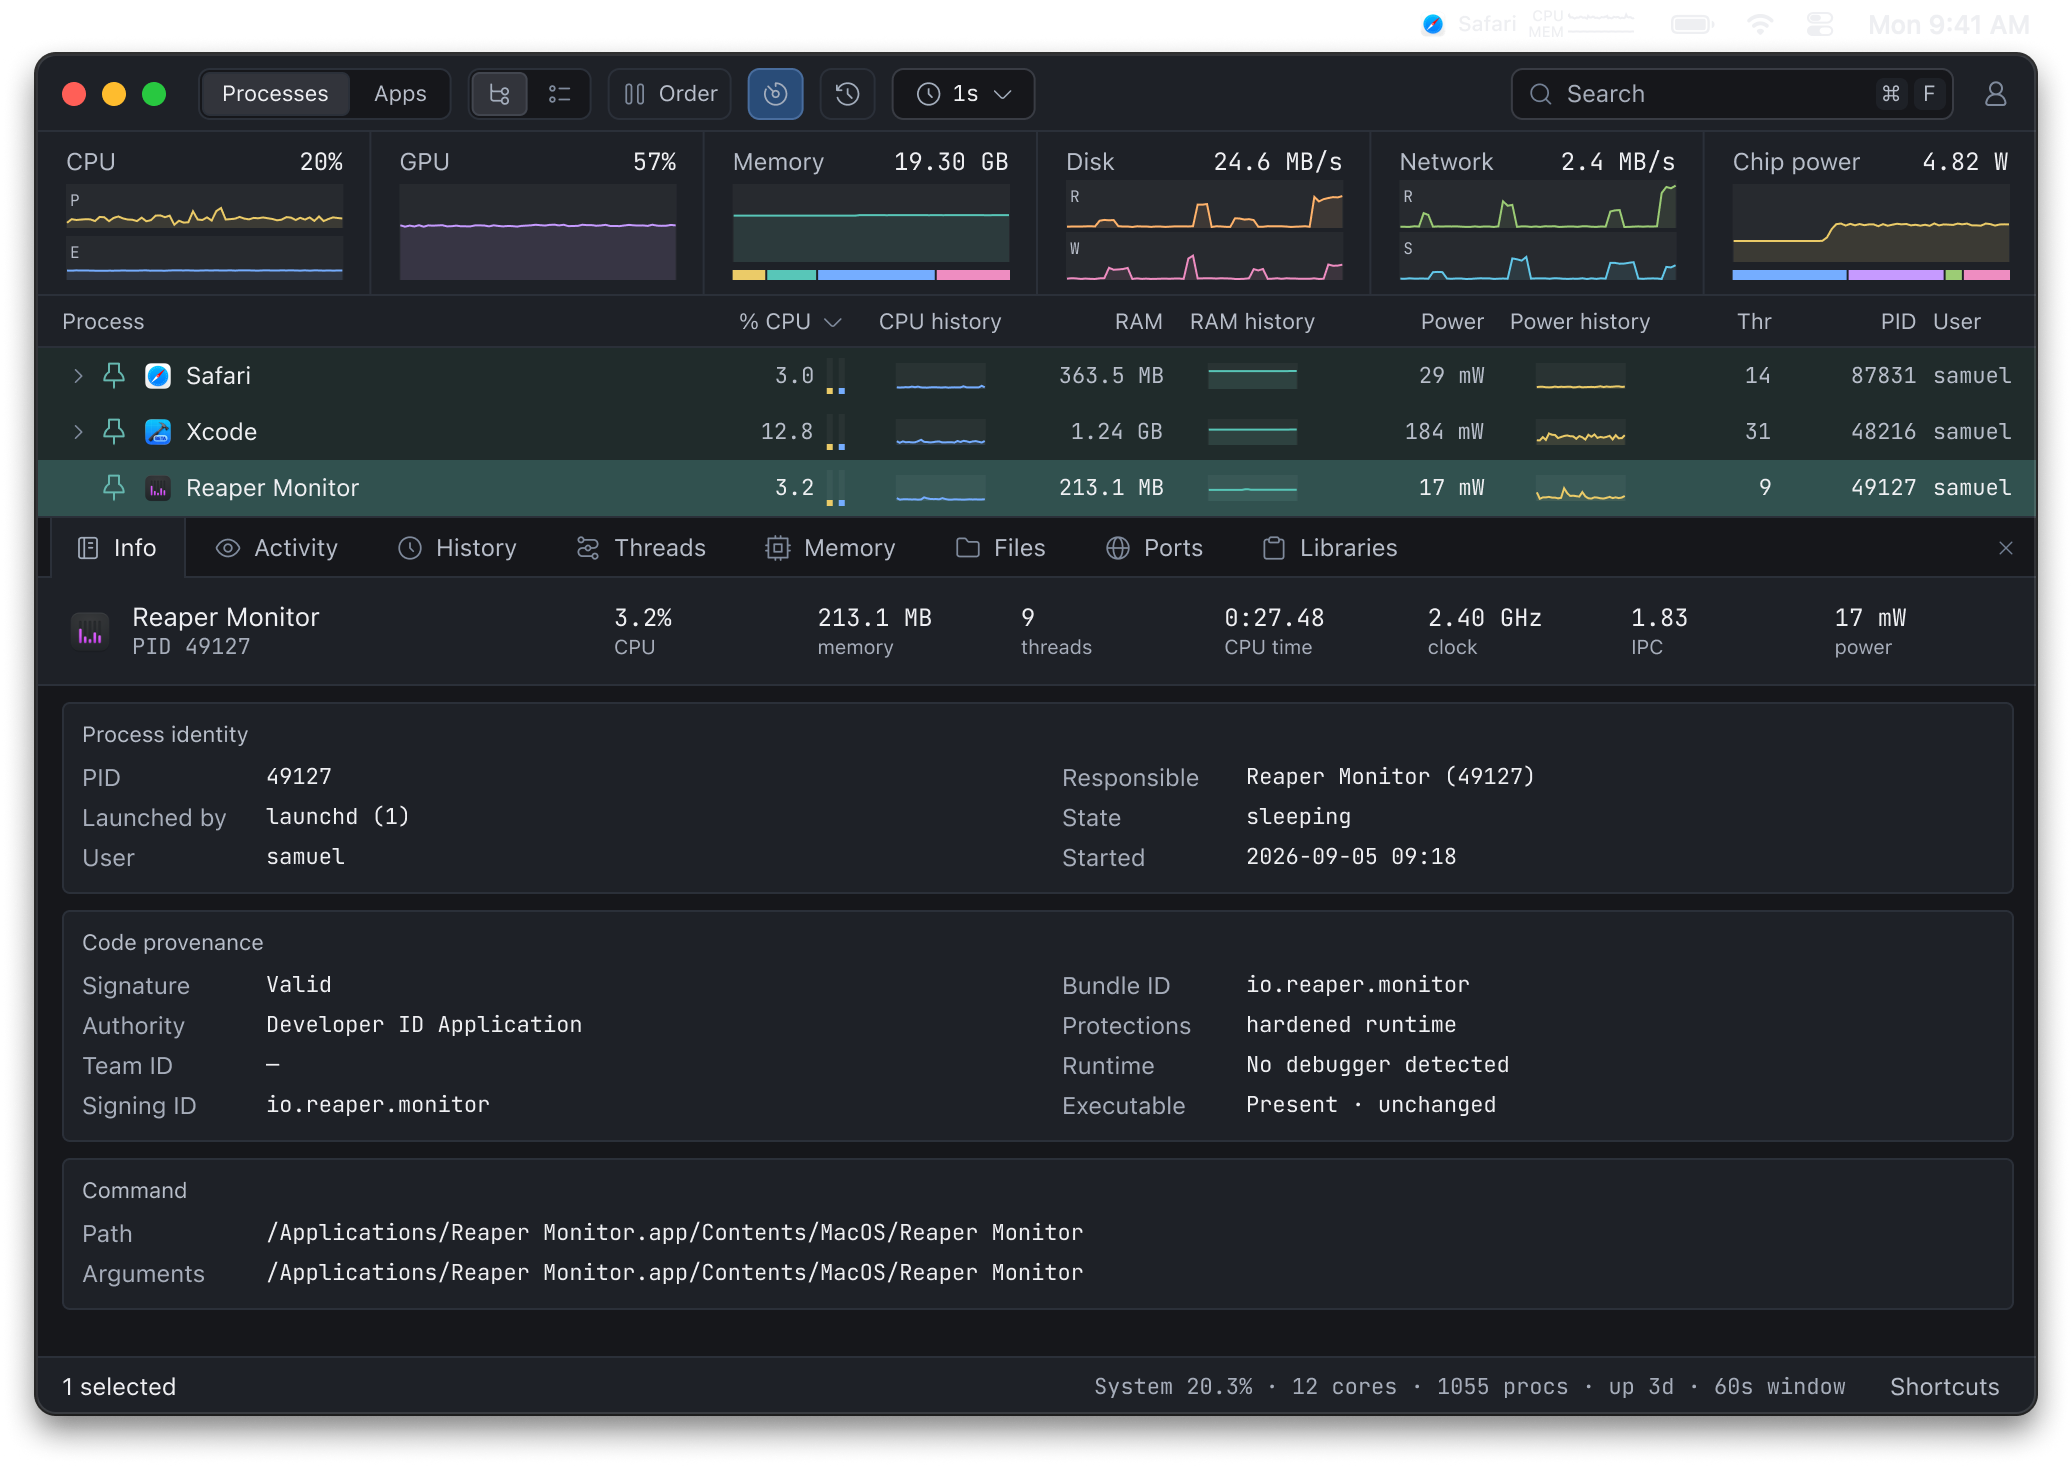The height and width of the screenshot is (1468, 2072).
Task: Click the Memory pressure color bar
Action: tap(871, 275)
